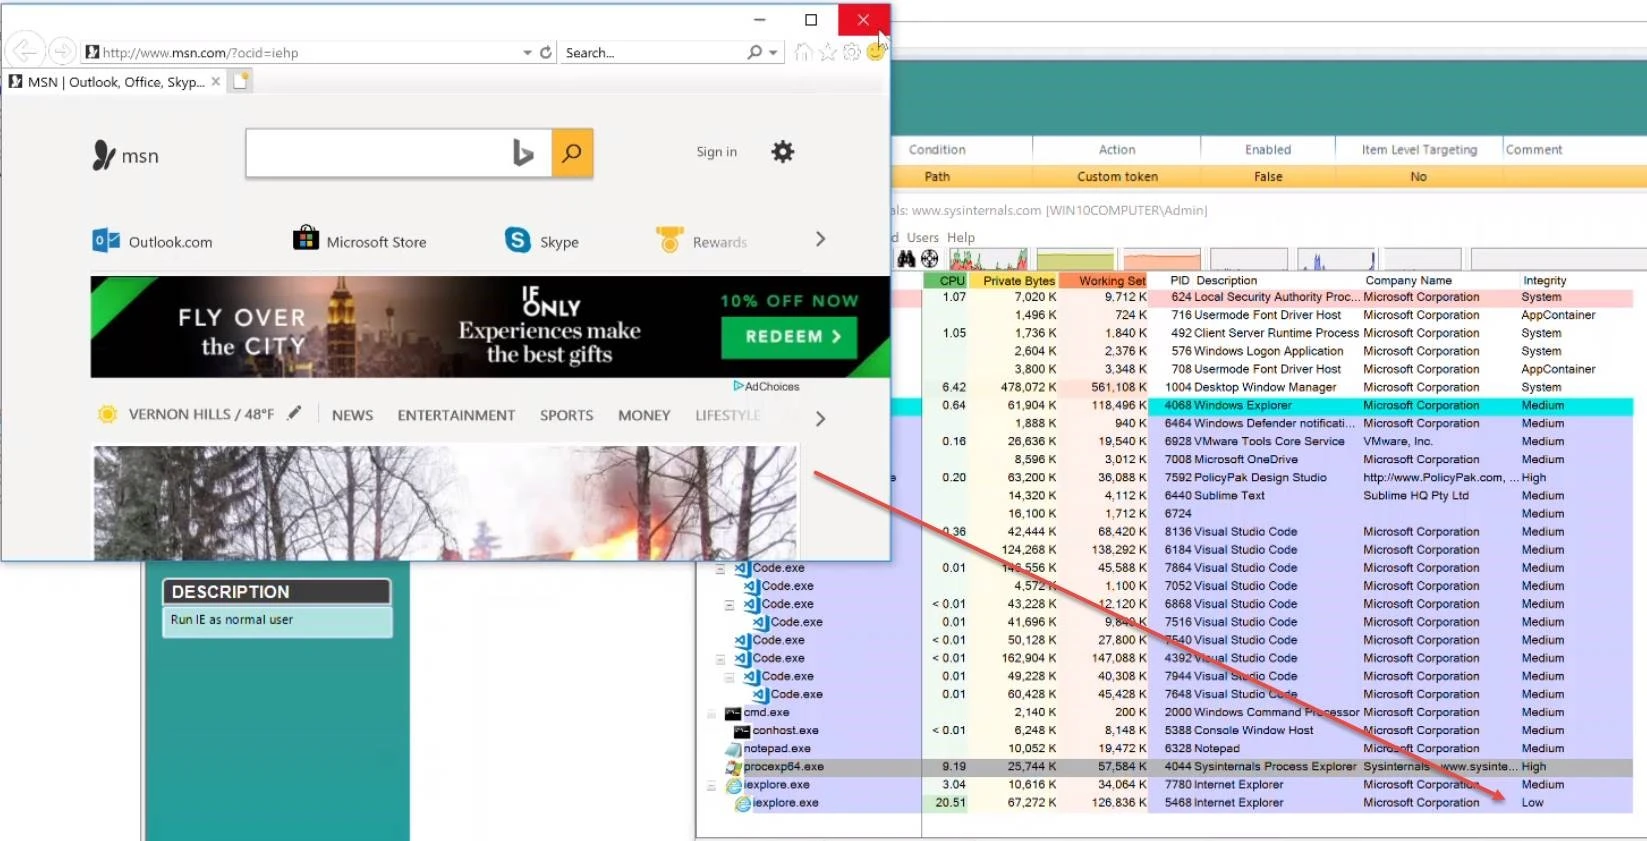This screenshot has width=1647, height=841.
Task: Click the IE Home icon
Action: [803, 52]
